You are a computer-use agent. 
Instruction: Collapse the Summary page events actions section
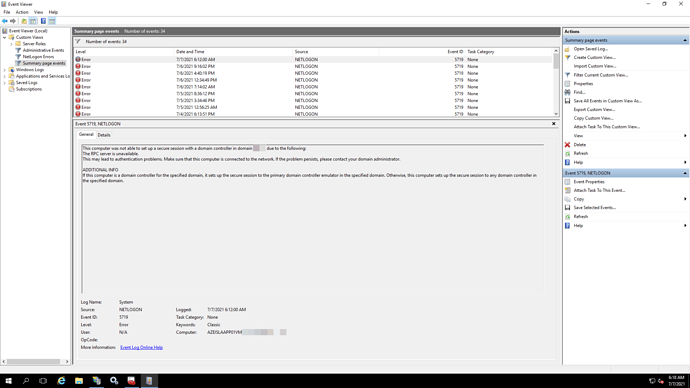click(685, 40)
